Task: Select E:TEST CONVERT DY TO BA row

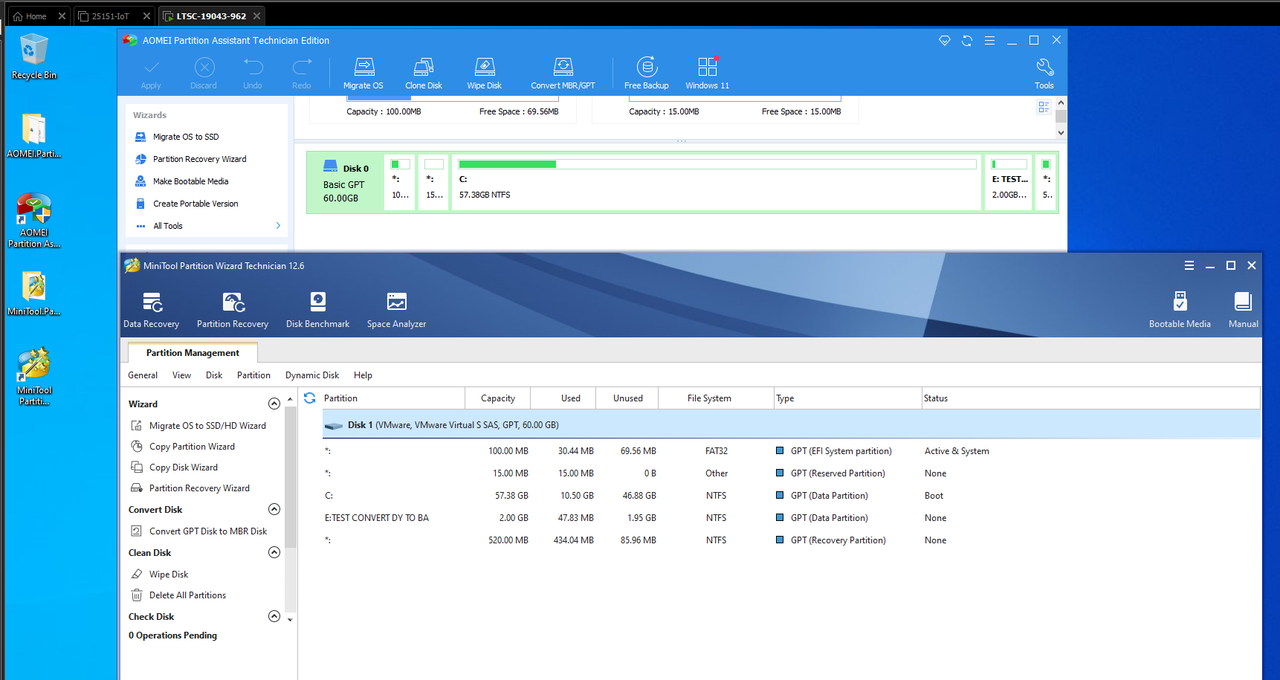Action: click(x=790, y=518)
